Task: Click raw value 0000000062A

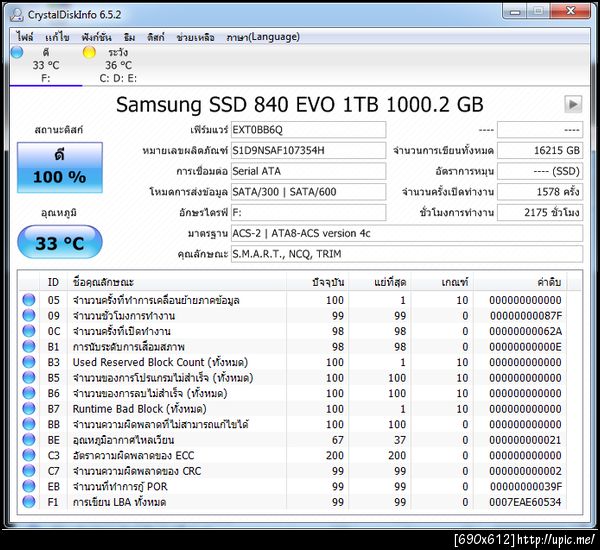Action: (x=525, y=331)
